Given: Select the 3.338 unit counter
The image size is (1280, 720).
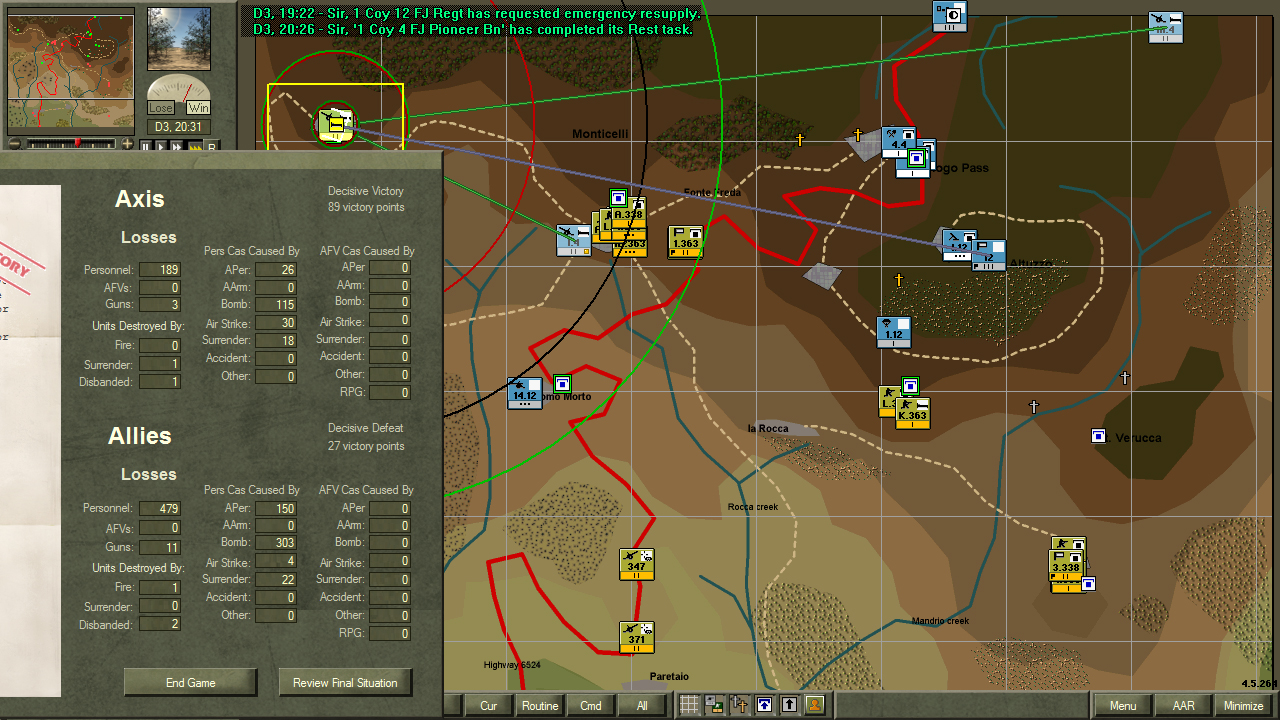Looking at the screenshot, I should click(x=1067, y=566).
